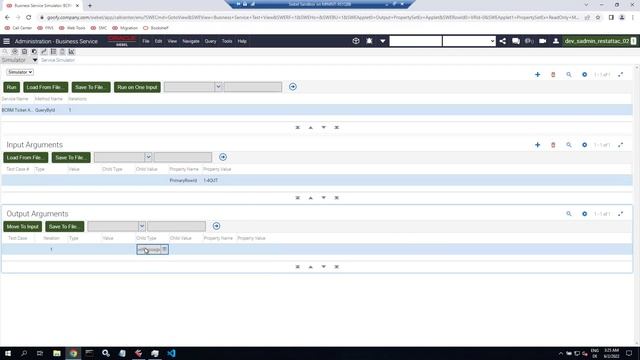640x360 pixels.
Task: Open query search in Output Arguments
Action: point(569,214)
